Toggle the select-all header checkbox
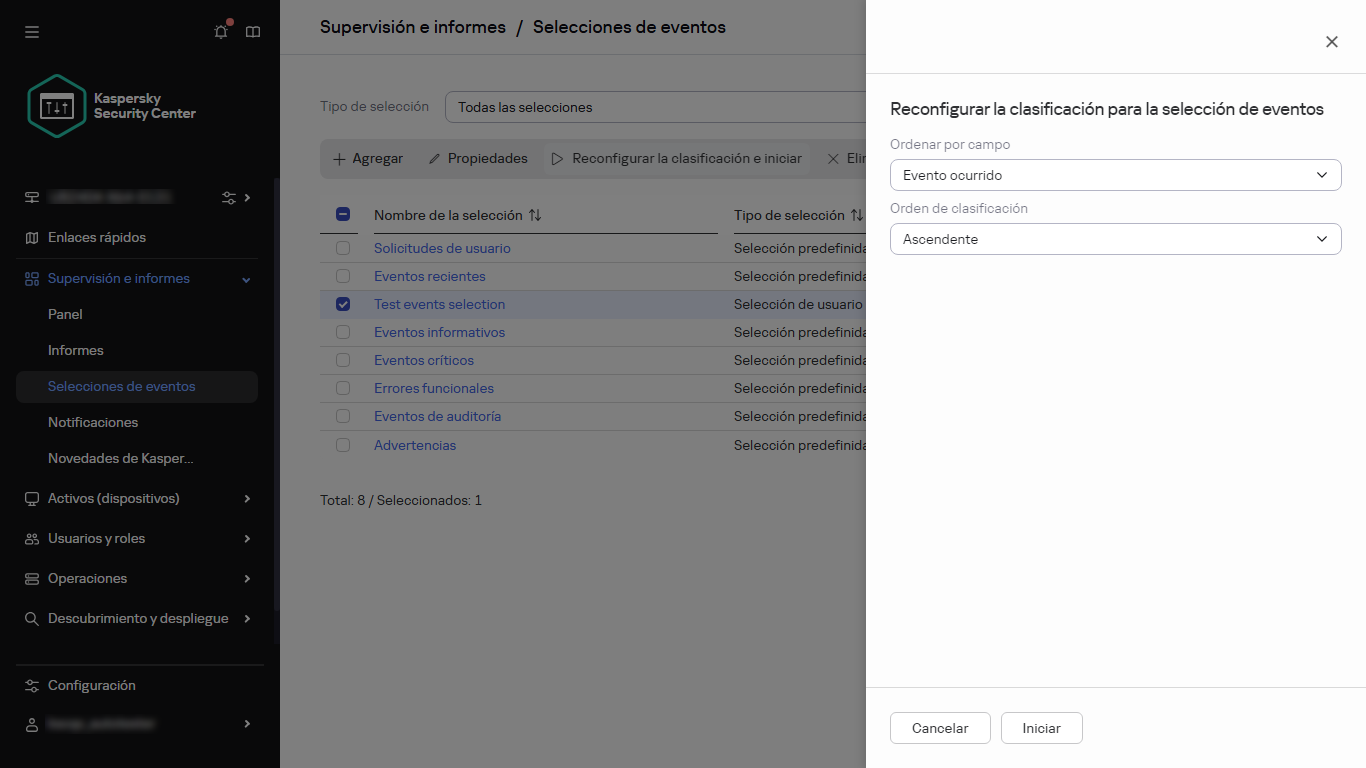Viewport: 1366px width, 768px height. (x=343, y=214)
